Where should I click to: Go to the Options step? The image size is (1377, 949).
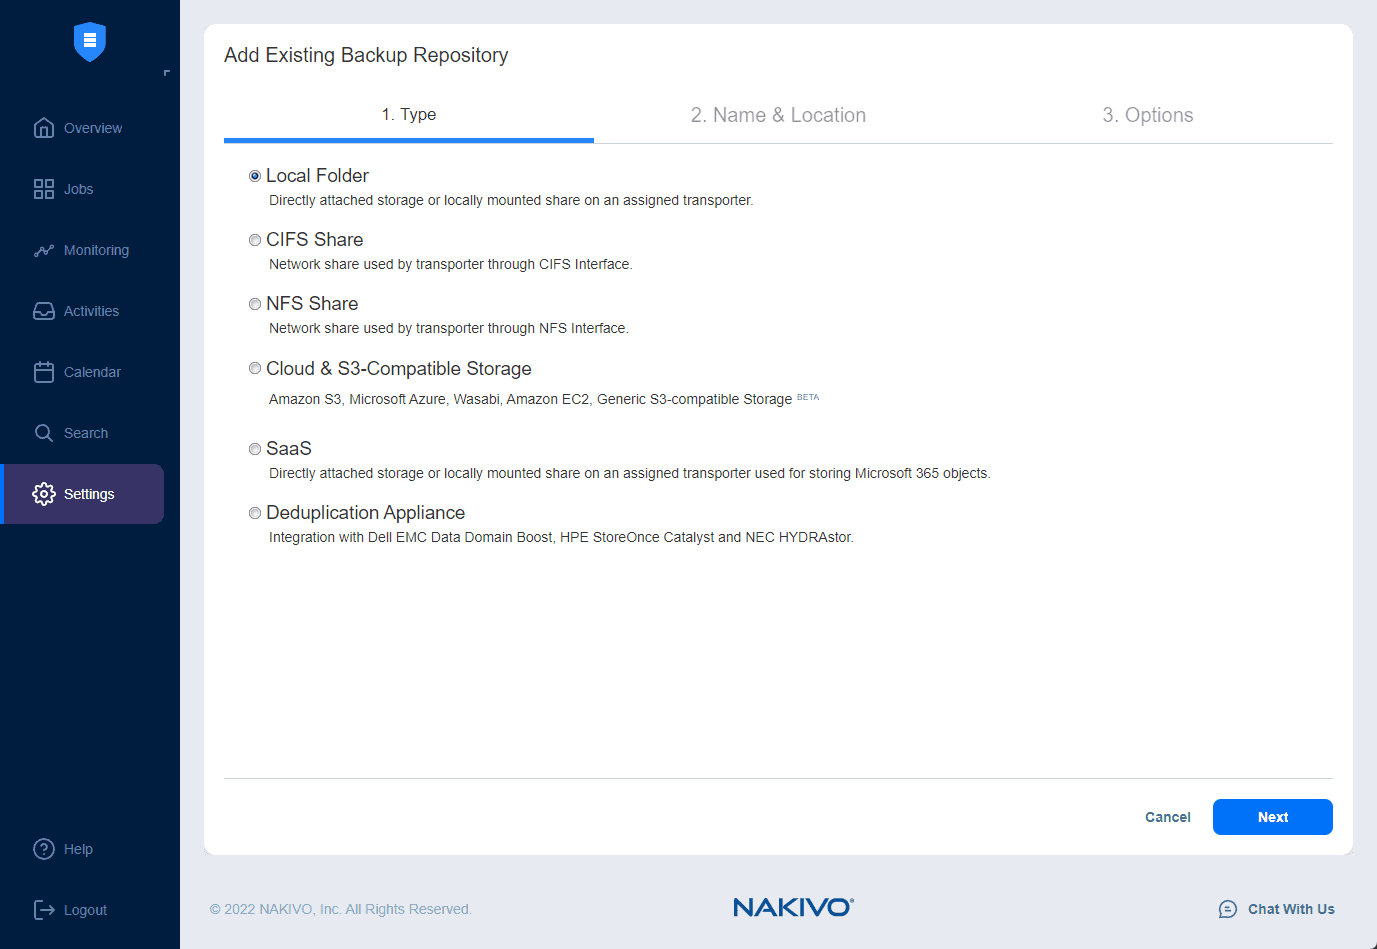click(x=1147, y=114)
